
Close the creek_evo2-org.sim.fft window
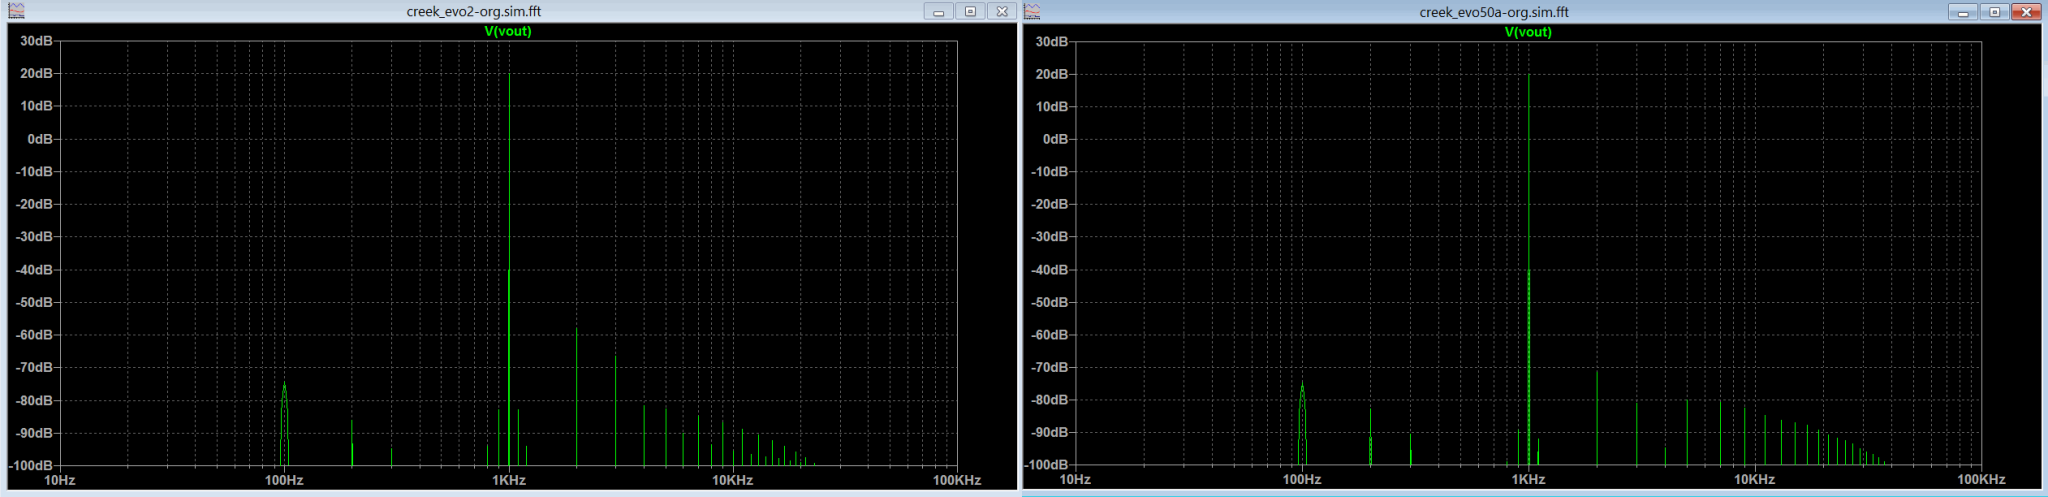click(x=1002, y=12)
